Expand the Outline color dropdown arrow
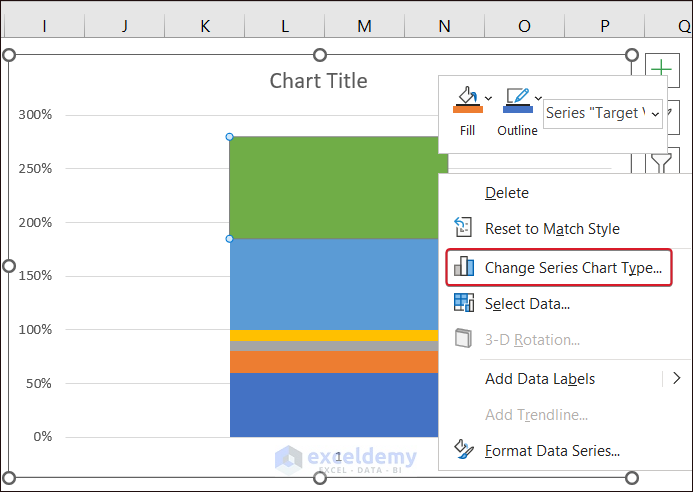Viewport: 693px width, 492px height. (539, 97)
